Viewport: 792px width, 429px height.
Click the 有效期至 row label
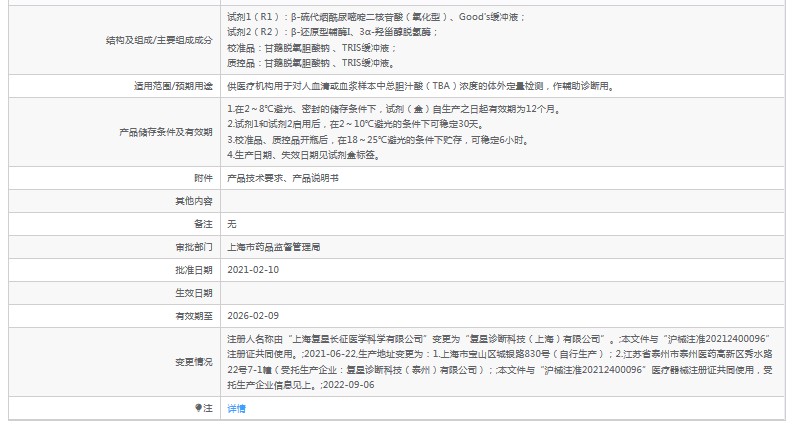pyautogui.click(x=194, y=316)
